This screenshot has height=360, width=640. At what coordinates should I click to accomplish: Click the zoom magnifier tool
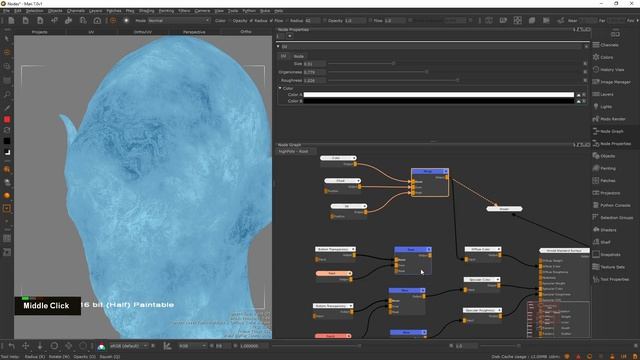7,94
